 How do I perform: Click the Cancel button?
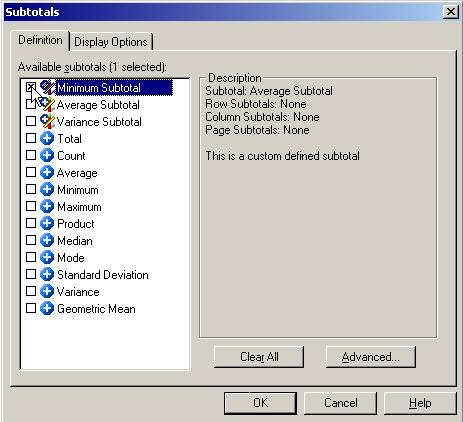341,403
